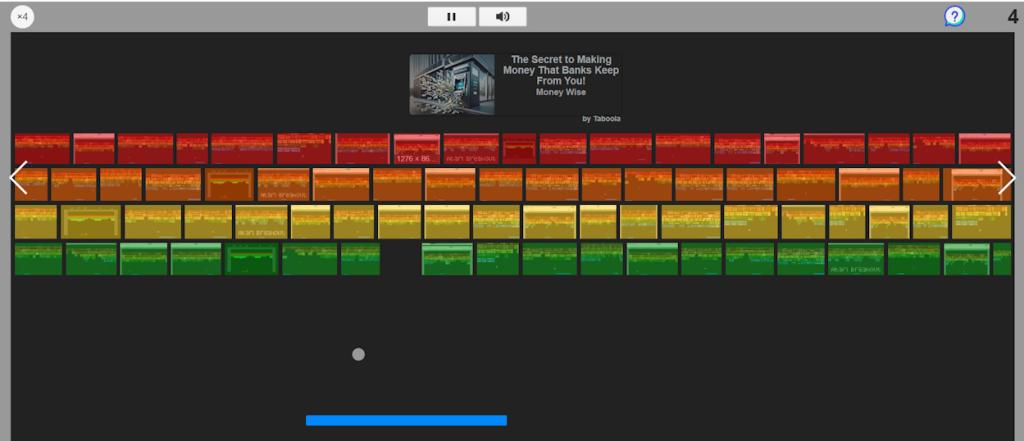The width and height of the screenshot is (1024, 441).
Task: Click the "by Taboola" attribution link
Action: tap(600, 118)
